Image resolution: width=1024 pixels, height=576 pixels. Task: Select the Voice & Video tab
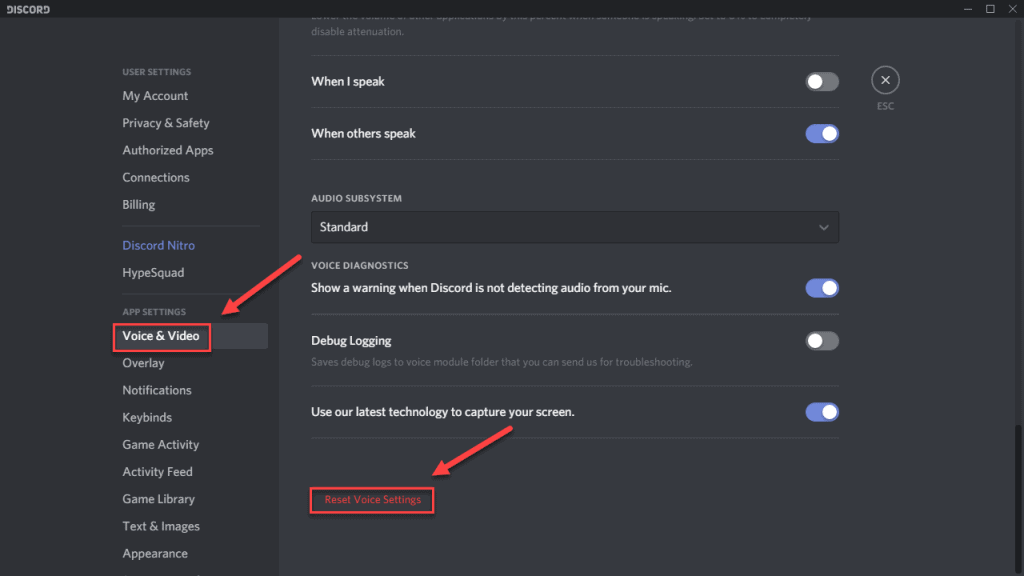pyautogui.click(x=161, y=337)
